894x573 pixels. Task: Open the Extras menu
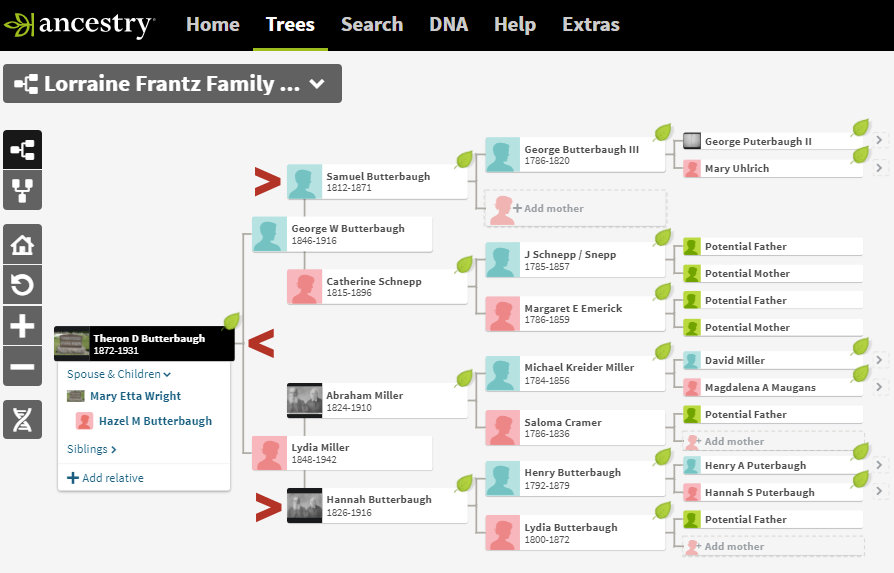pyautogui.click(x=590, y=25)
